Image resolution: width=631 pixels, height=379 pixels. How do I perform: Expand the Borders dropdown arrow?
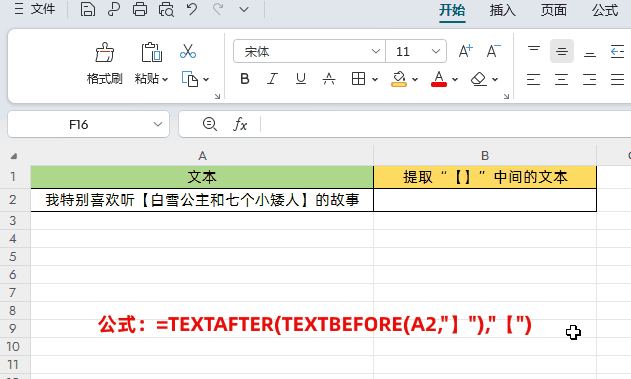coord(375,80)
